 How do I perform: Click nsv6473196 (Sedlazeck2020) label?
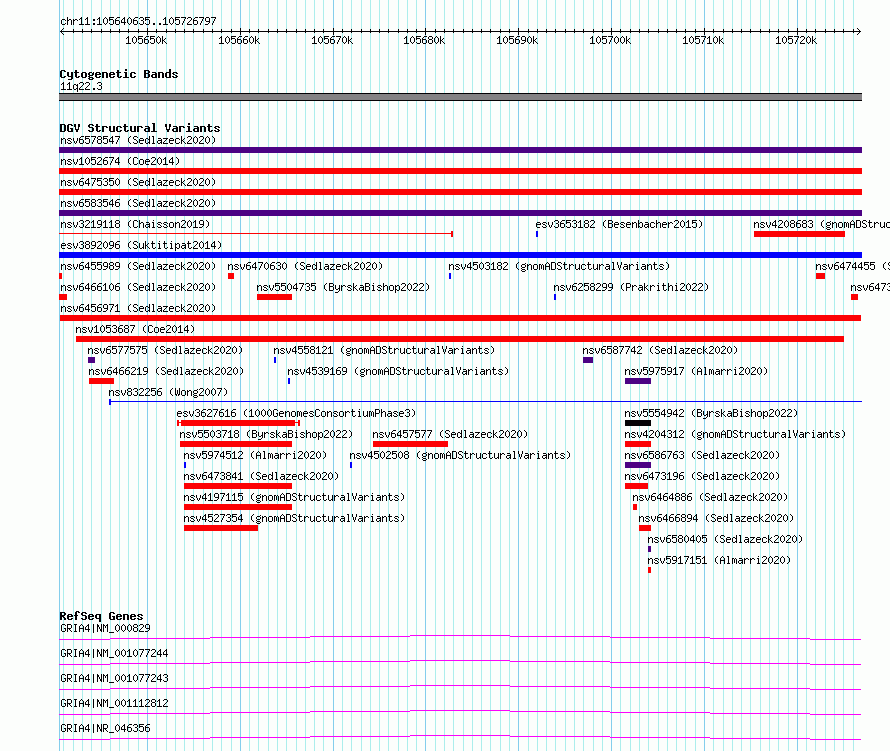click(x=702, y=476)
